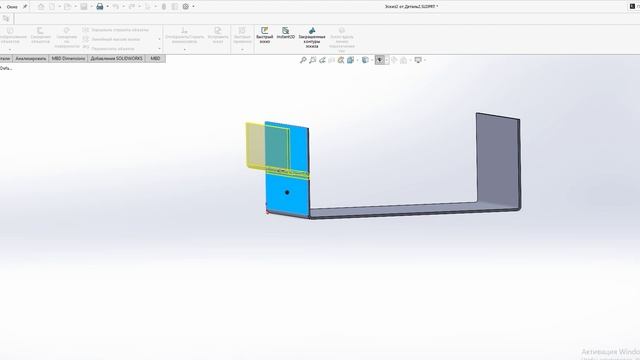Click the icon below the Окно menu
This screenshot has height=360, width=640.
click(6, 19)
